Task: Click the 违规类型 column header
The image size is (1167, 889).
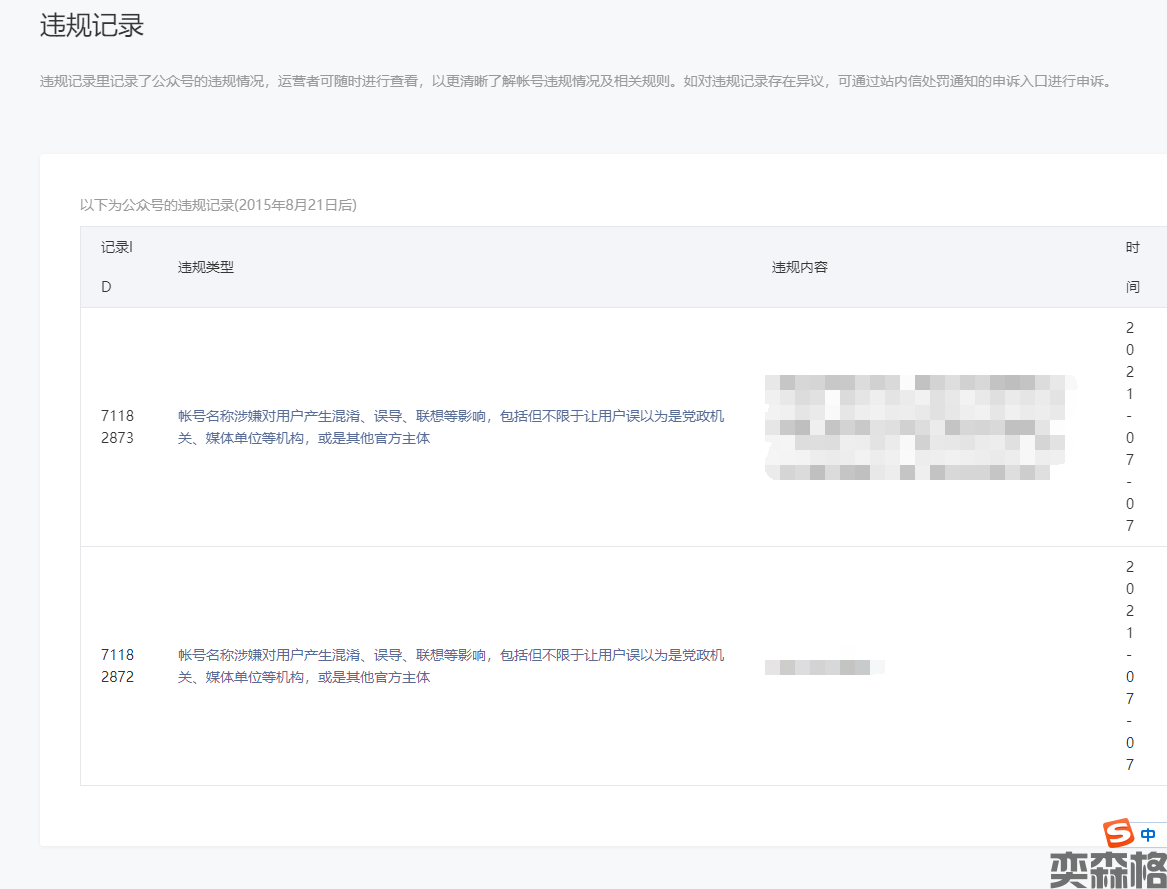Action: (206, 267)
